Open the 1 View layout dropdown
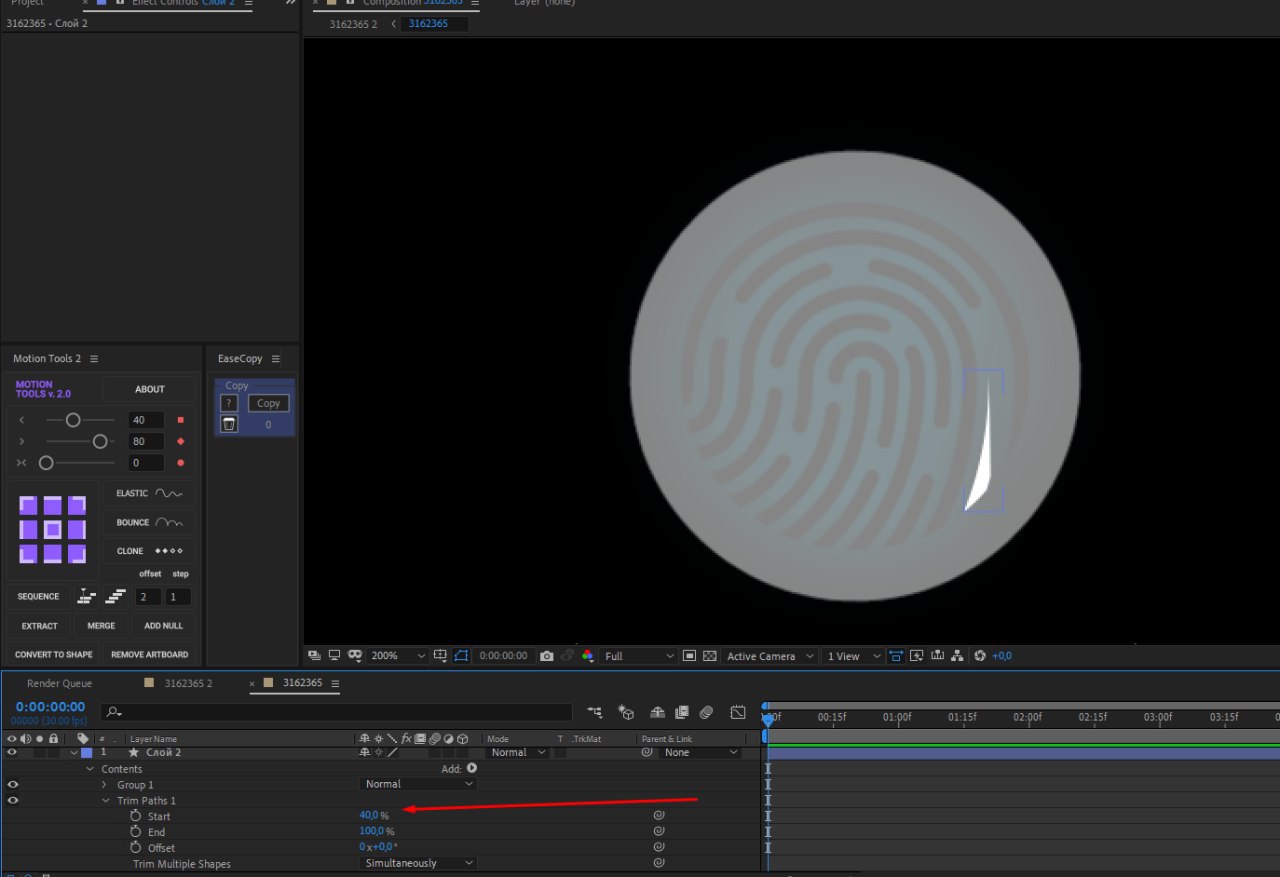Viewport: 1280px width, 877px height. coord(853,656)
